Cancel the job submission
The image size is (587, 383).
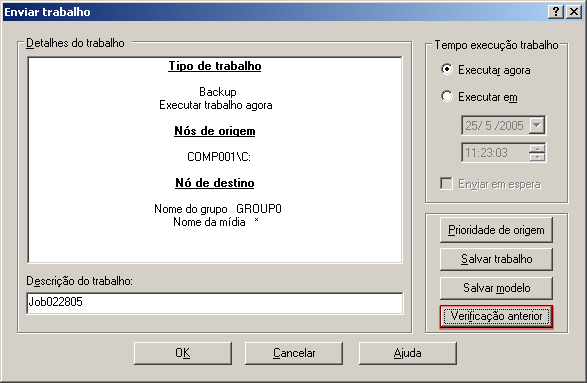[x=294, y=353]
